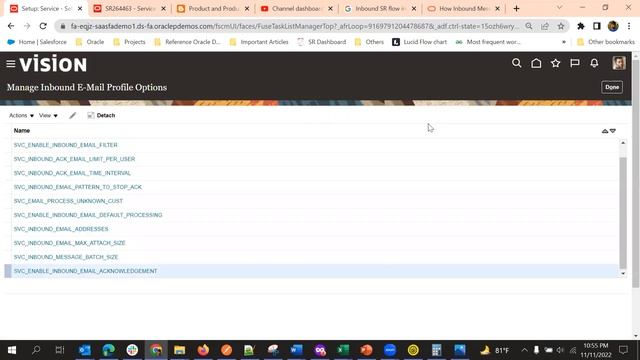Open Firefox from taskbar
The image size is (640, 360).
point(203,350)
